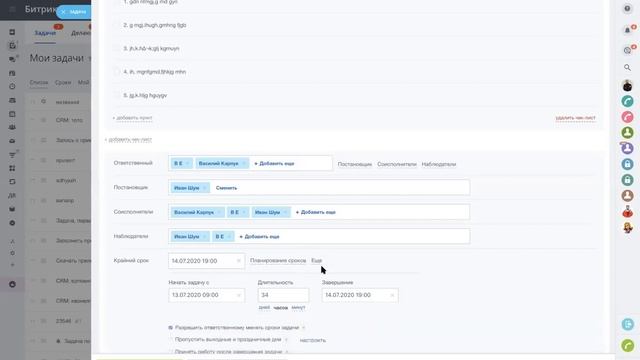Clear the Начать задачу с date value

239,295
